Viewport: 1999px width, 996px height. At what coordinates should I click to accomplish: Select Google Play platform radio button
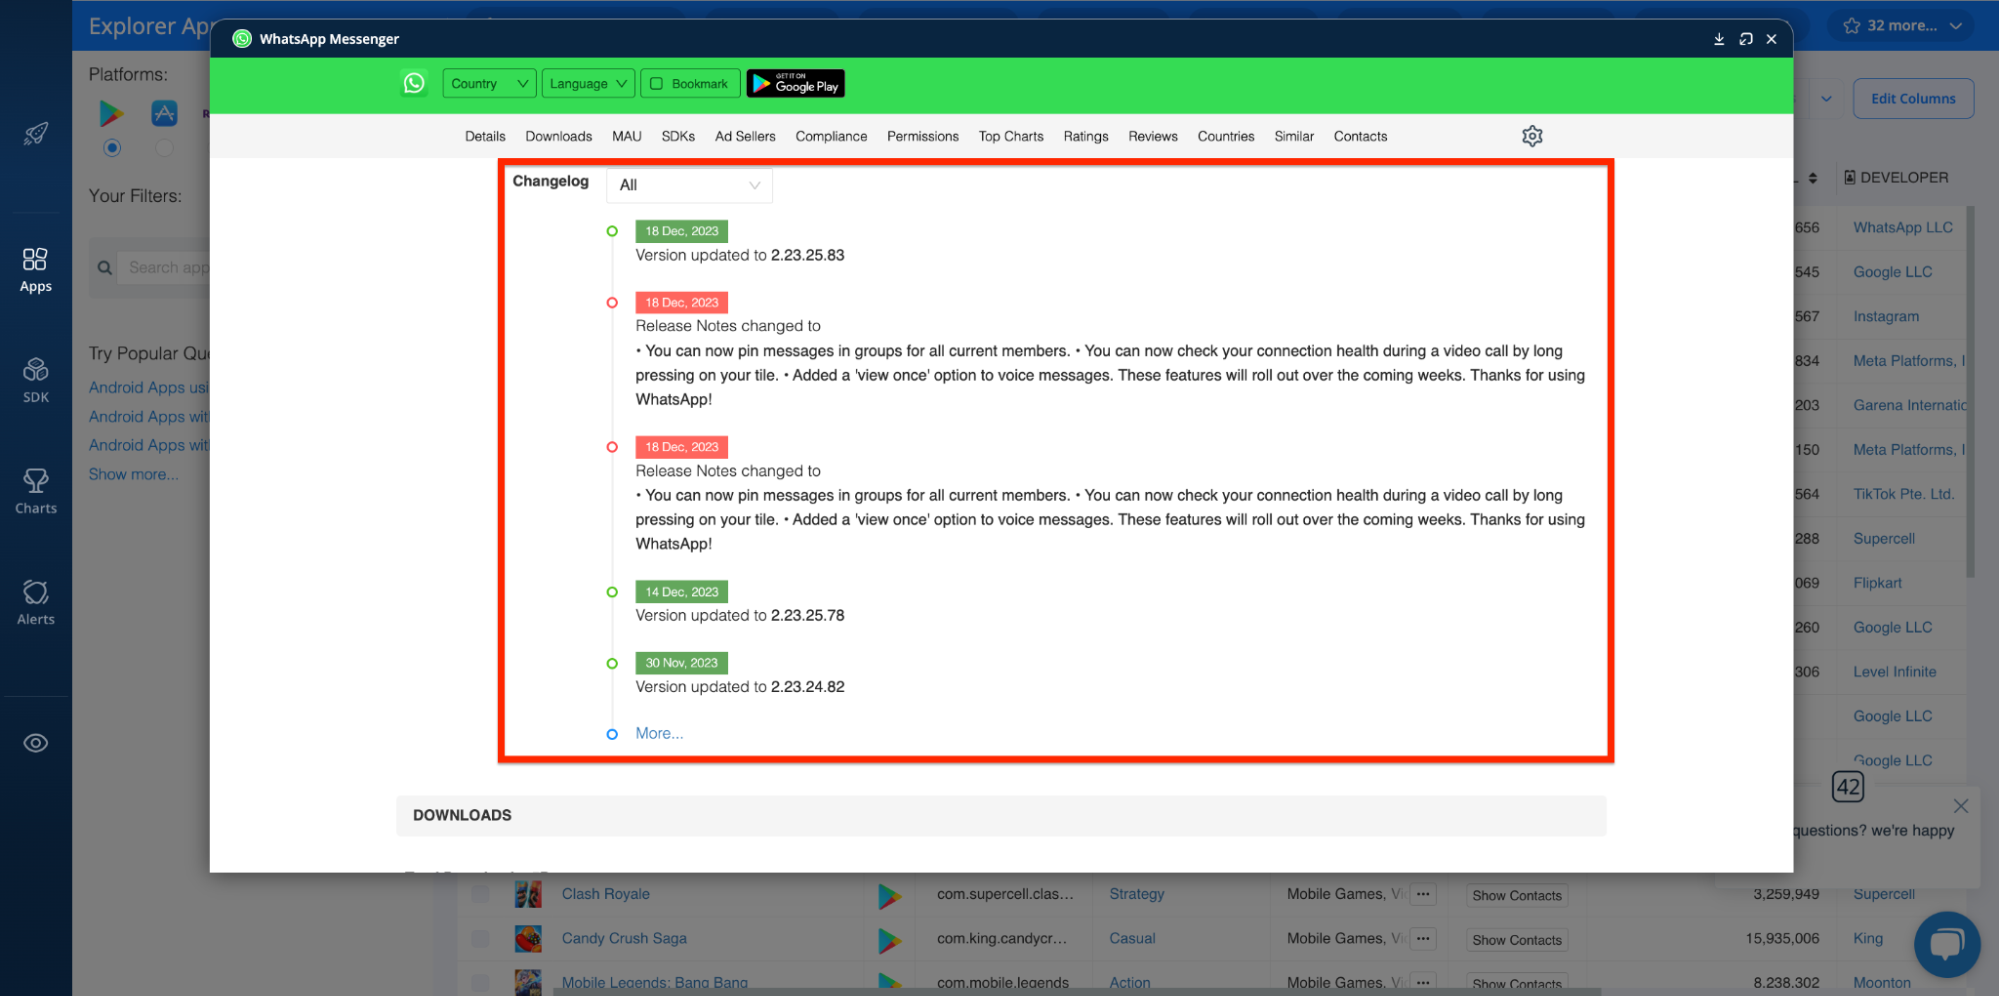[112, 148]
